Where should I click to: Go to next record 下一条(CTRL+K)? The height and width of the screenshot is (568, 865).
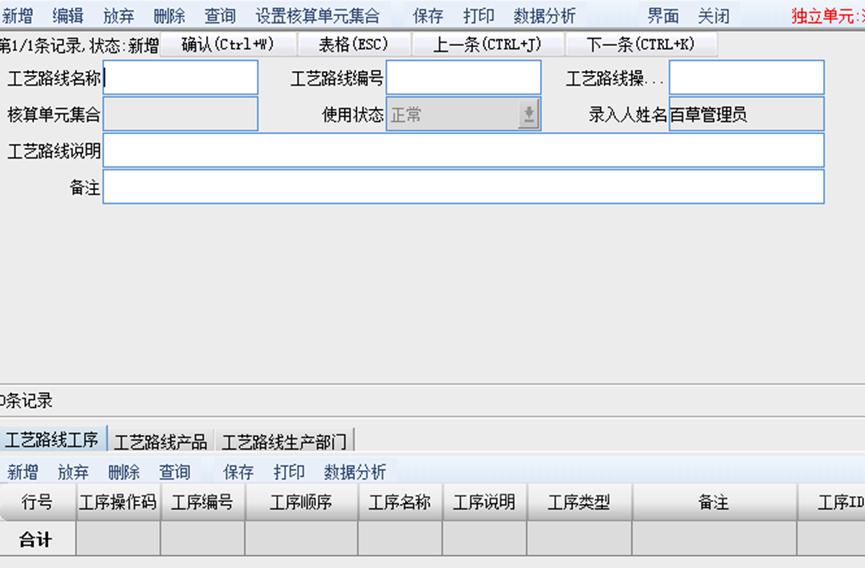(x=641, y=44)
